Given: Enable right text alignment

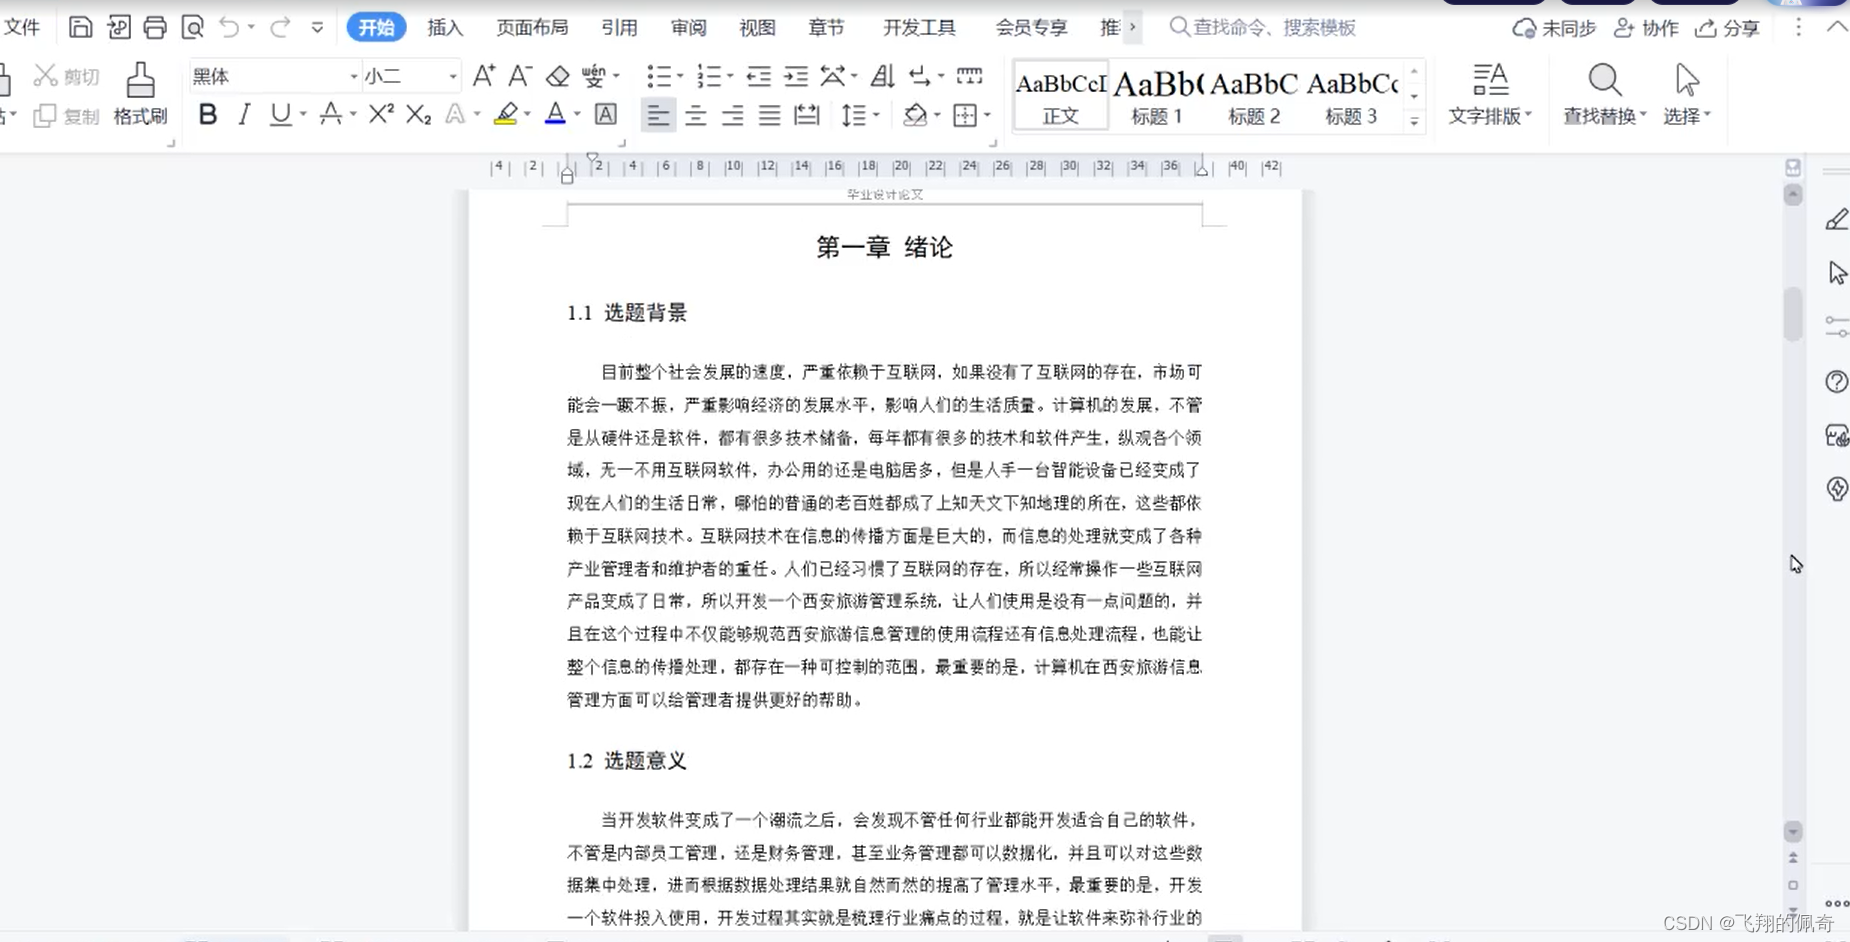Looking at the screenshot, I should 732,115.
